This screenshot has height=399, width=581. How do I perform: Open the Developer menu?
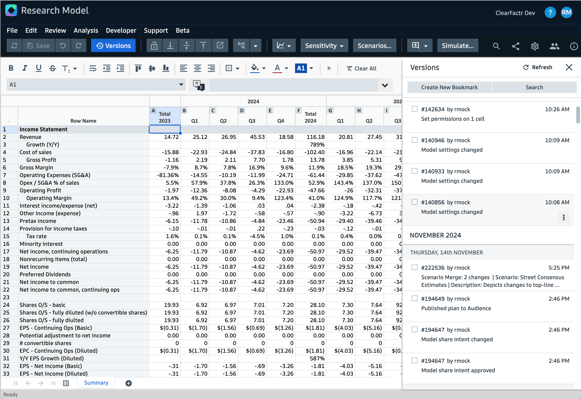point(121,30)
